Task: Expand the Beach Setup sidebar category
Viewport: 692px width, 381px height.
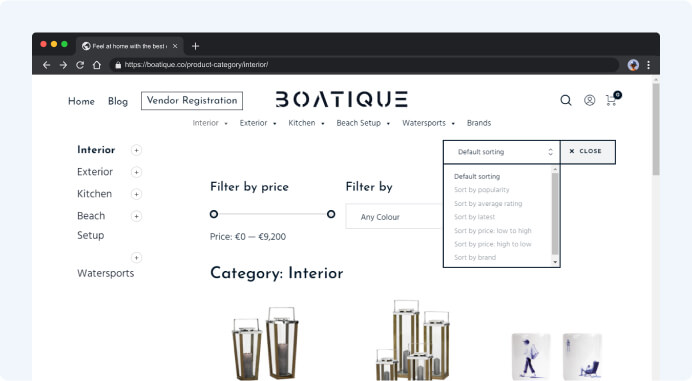Action: point(136,216)
